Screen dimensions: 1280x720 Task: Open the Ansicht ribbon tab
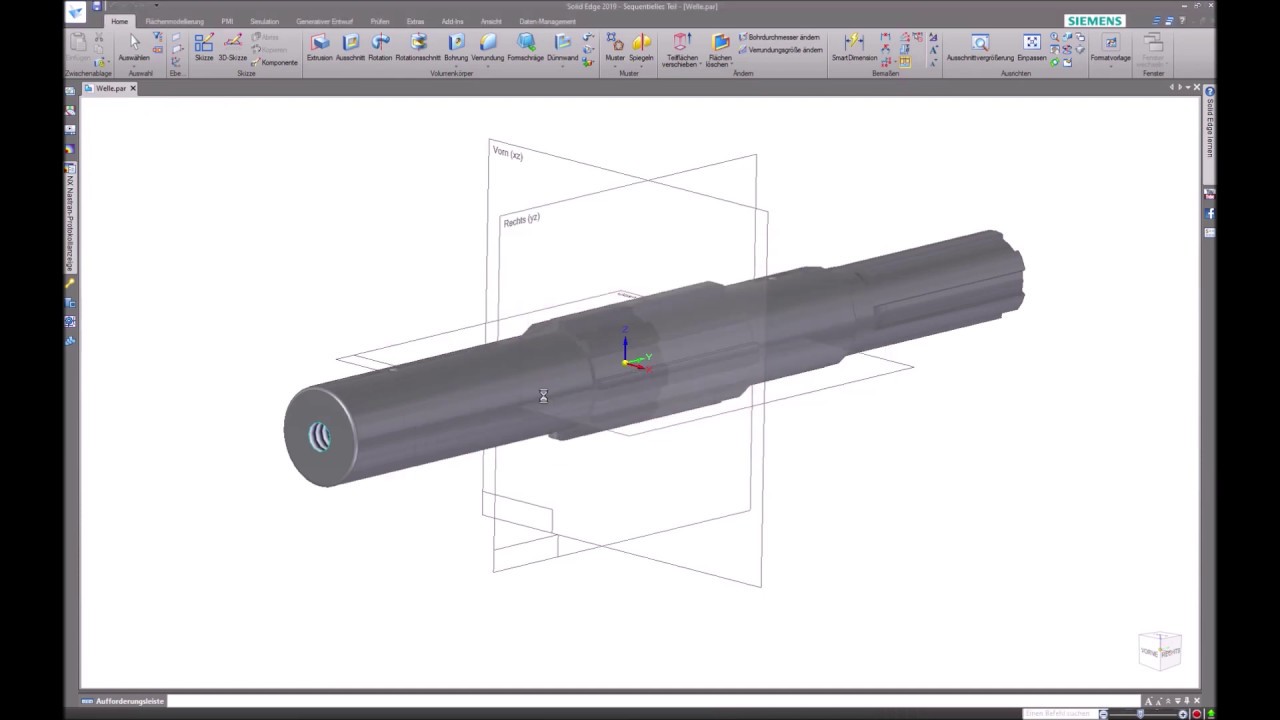pos(491,21)
